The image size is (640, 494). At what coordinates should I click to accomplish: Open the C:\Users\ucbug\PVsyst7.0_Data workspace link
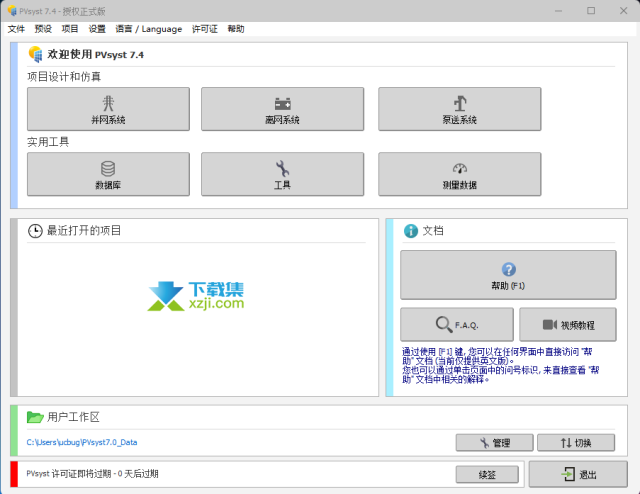pyautogui.click(x=82, y=442)
